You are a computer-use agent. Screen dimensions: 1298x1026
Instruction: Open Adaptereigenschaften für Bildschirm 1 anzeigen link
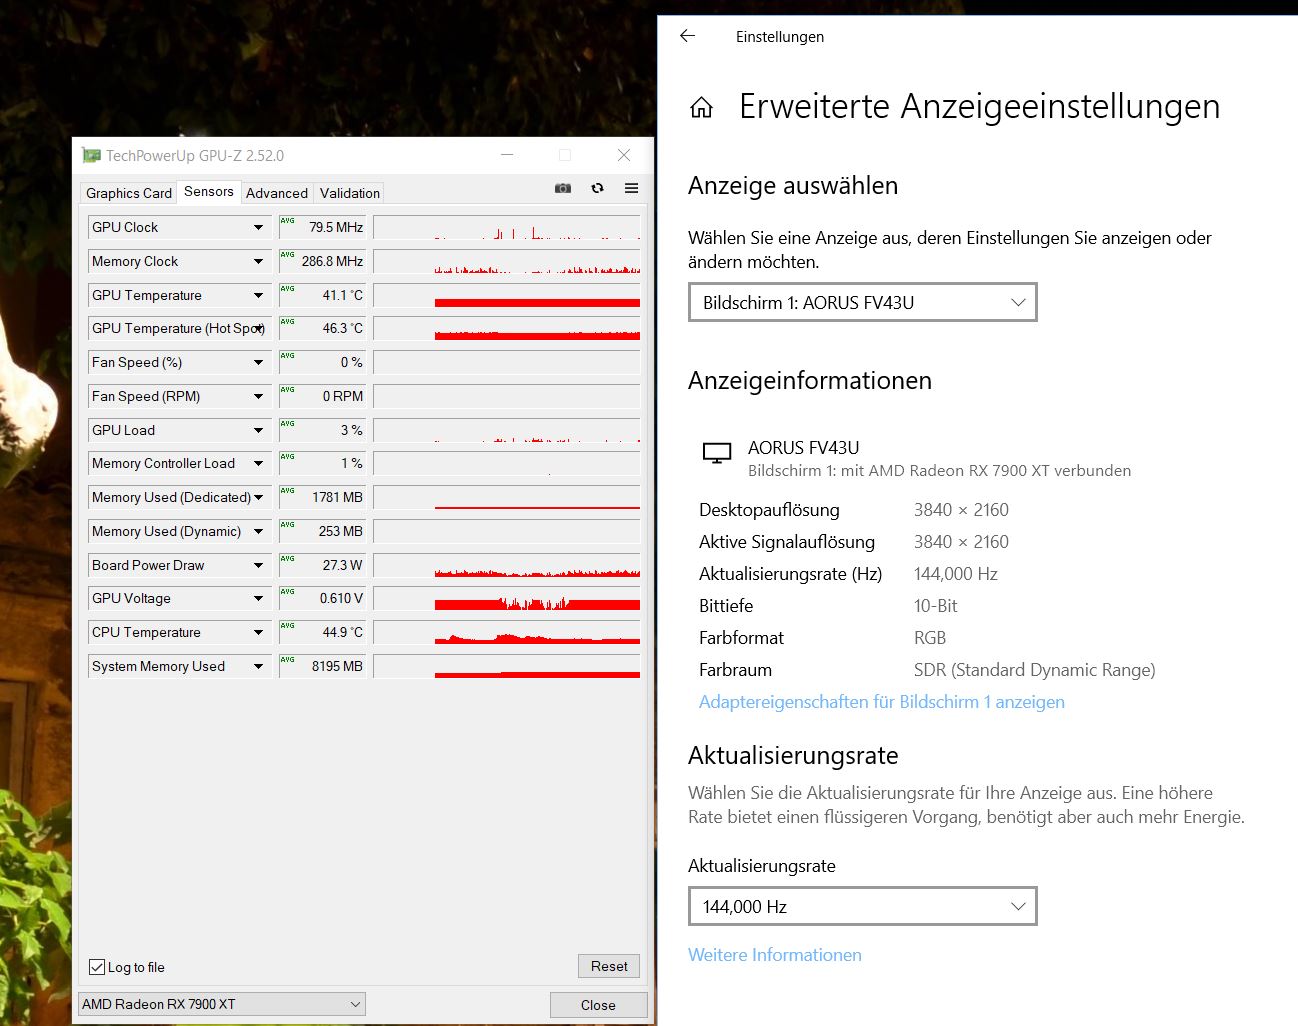[x=882, y=702]
